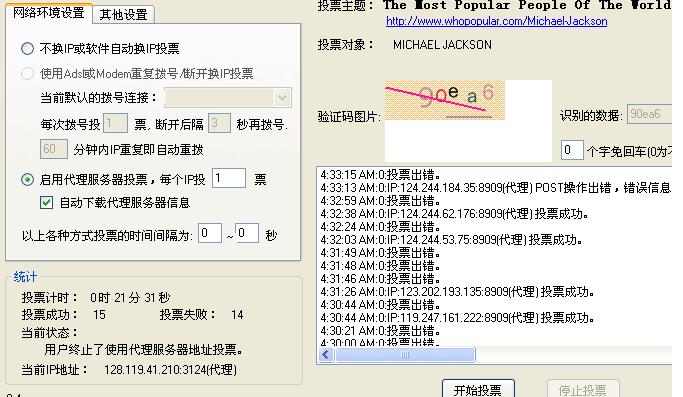Open the whopopular.com Michael-Jackson link
683x397 pixels.
pyautogui.click(x=497, y=21)
